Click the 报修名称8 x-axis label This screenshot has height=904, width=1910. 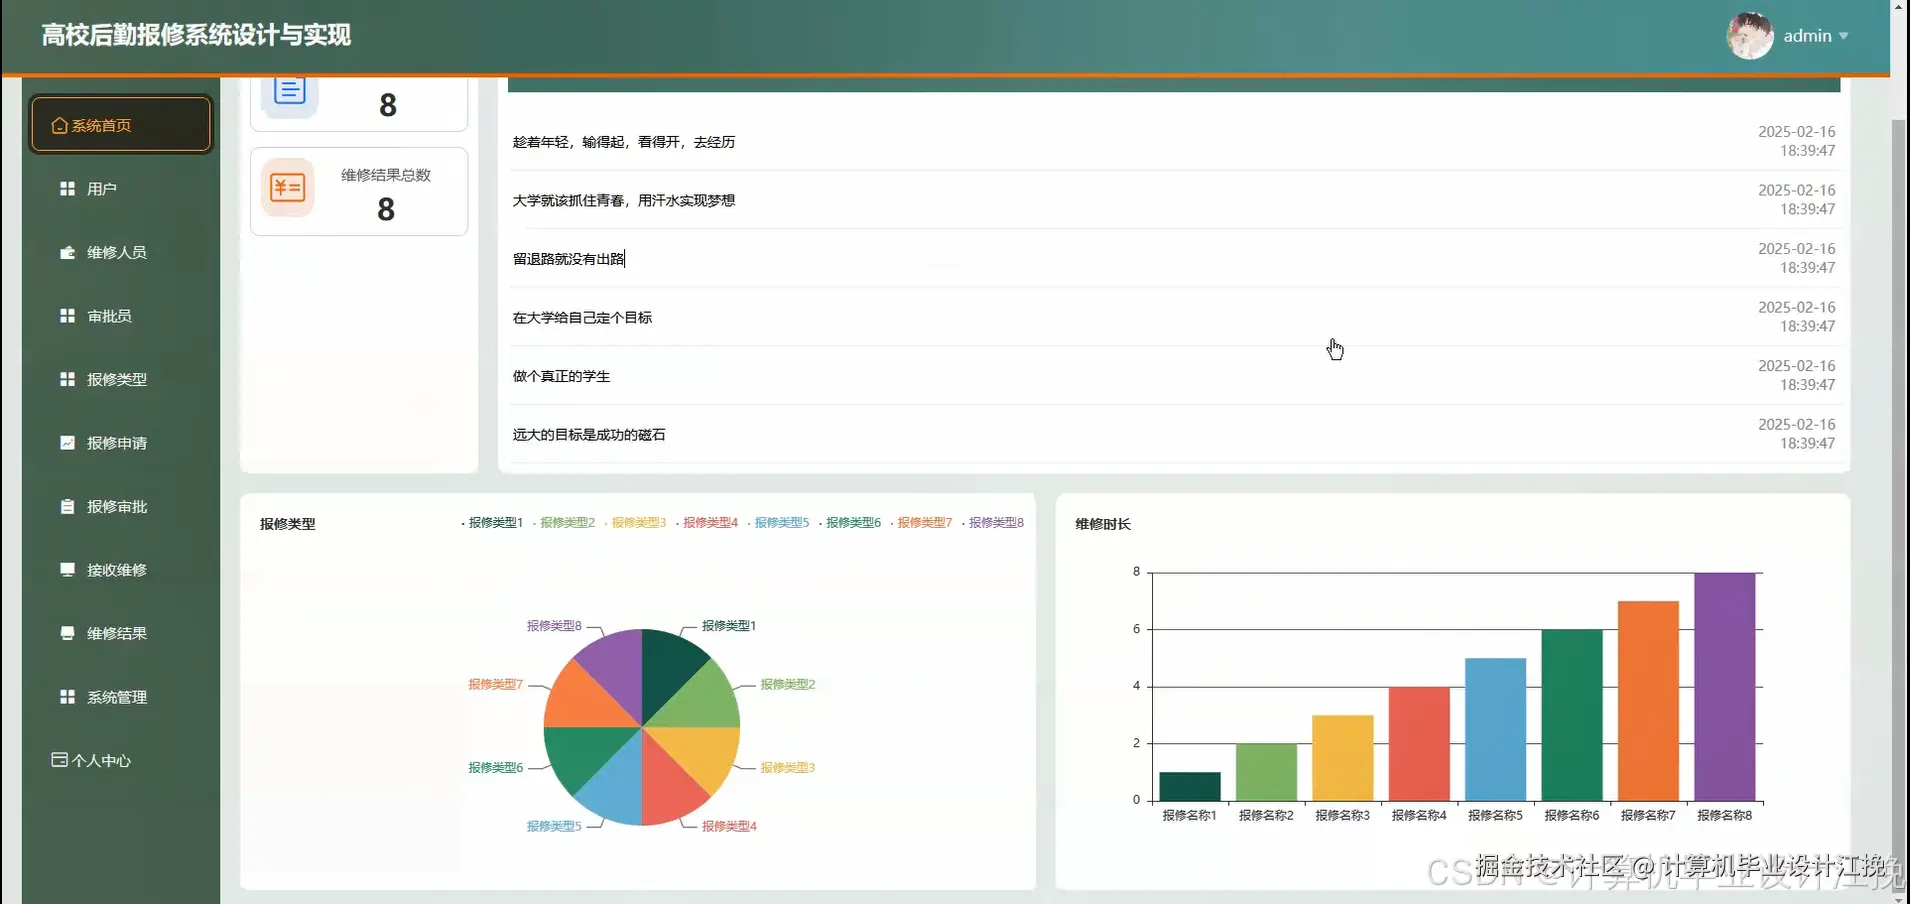(x=1725, y=816)
